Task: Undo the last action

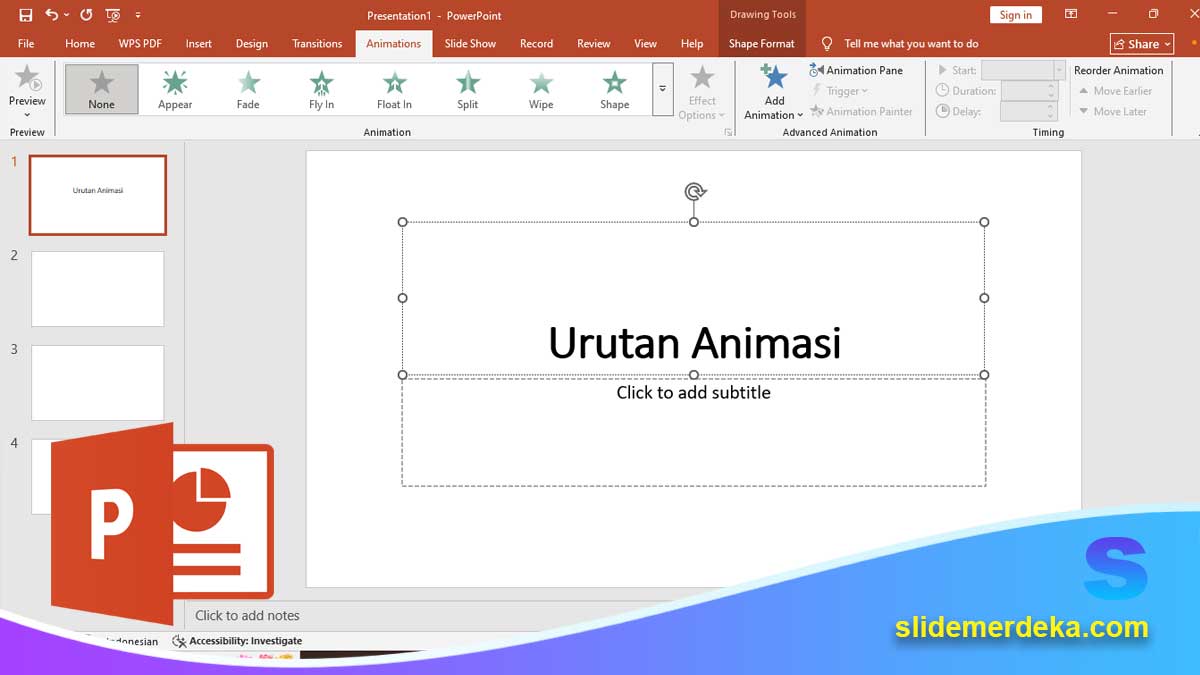Action: coord(51,15)
